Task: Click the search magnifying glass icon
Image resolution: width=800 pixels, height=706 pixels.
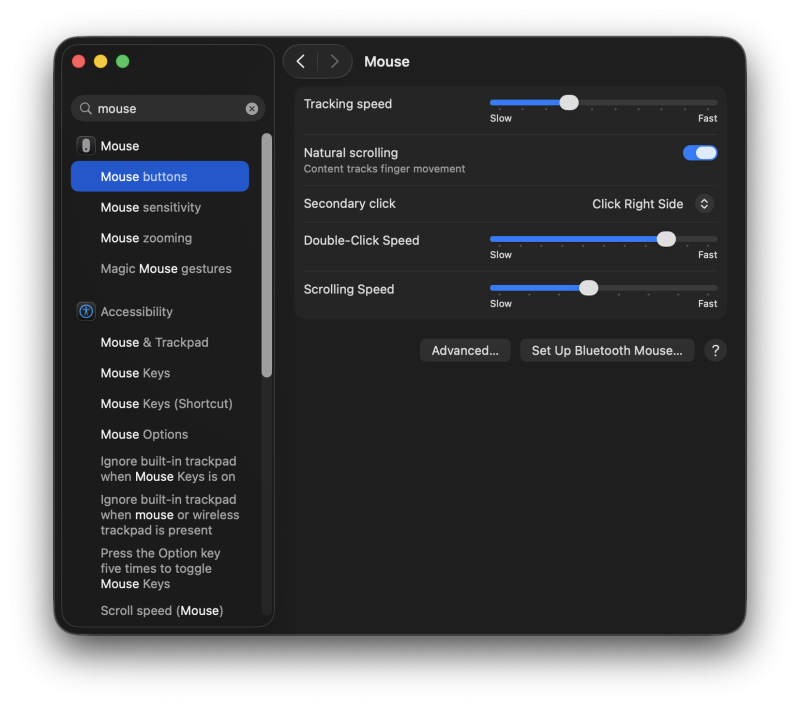Action: pos(86,109)
